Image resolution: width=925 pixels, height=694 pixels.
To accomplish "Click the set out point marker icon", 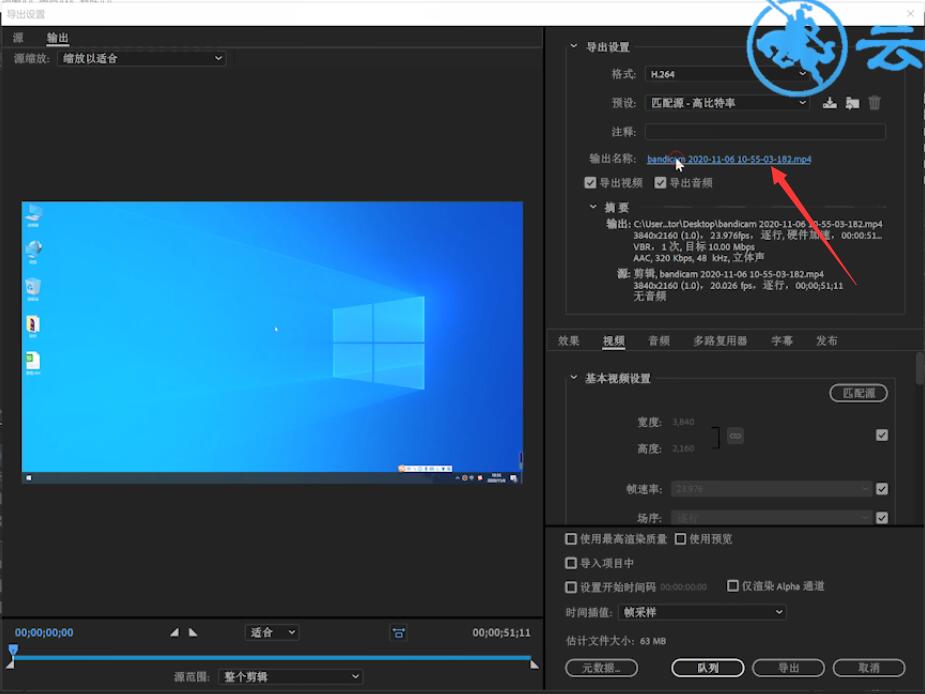I will pos(193,632).
